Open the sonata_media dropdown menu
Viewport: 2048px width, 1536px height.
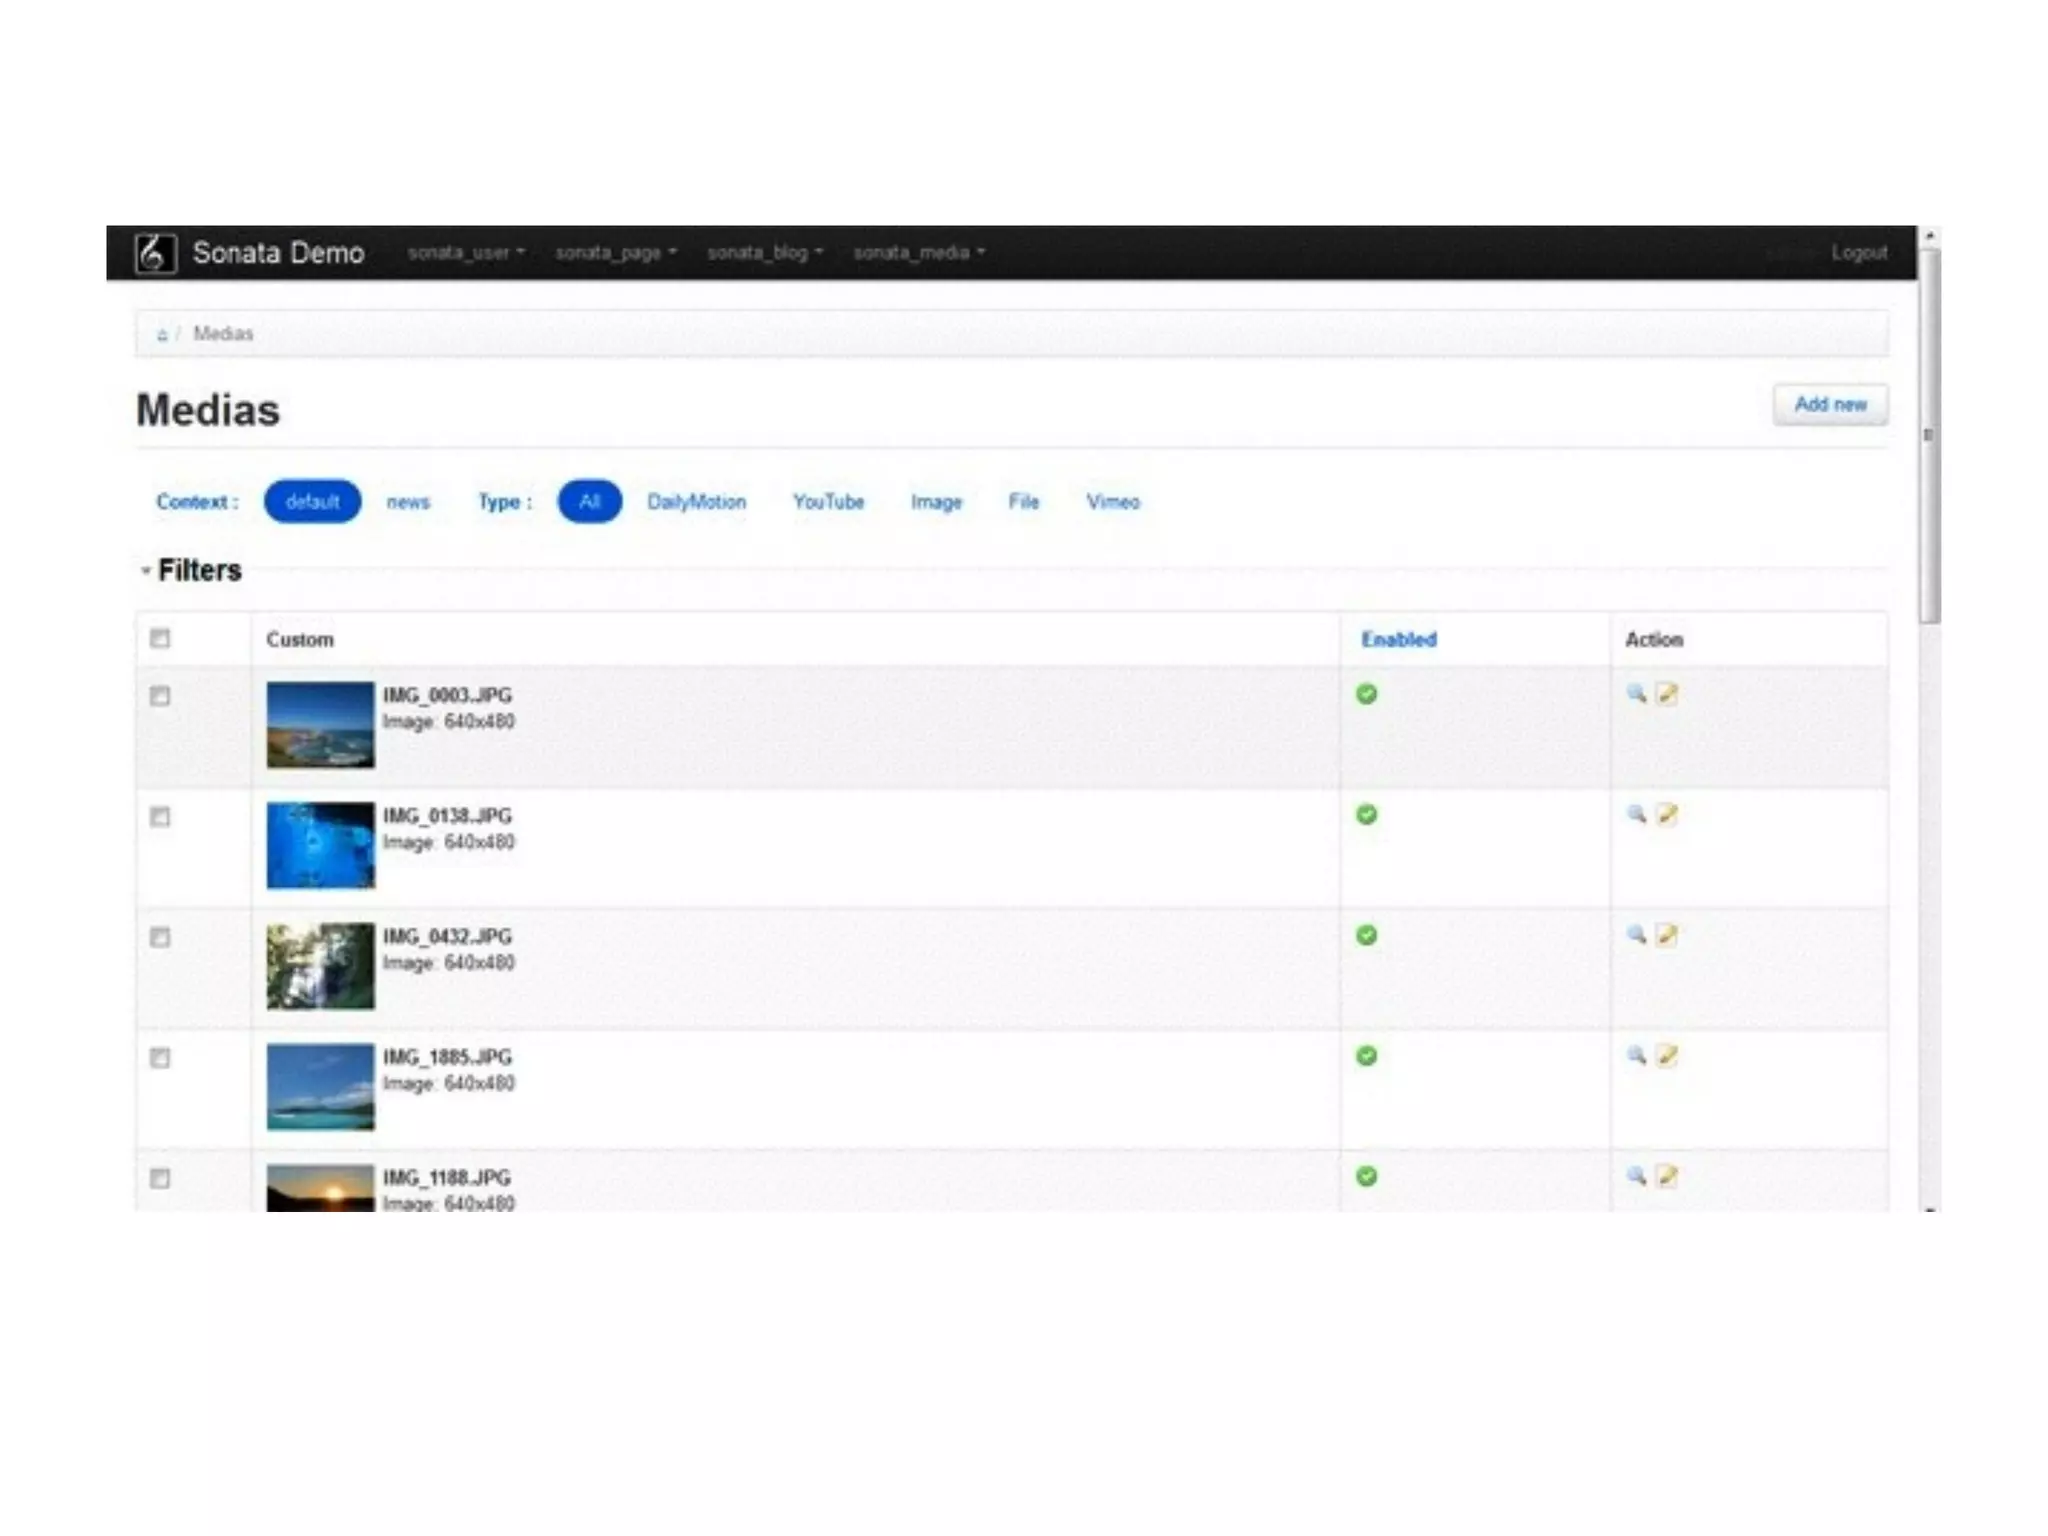click(x=918, y=253)
